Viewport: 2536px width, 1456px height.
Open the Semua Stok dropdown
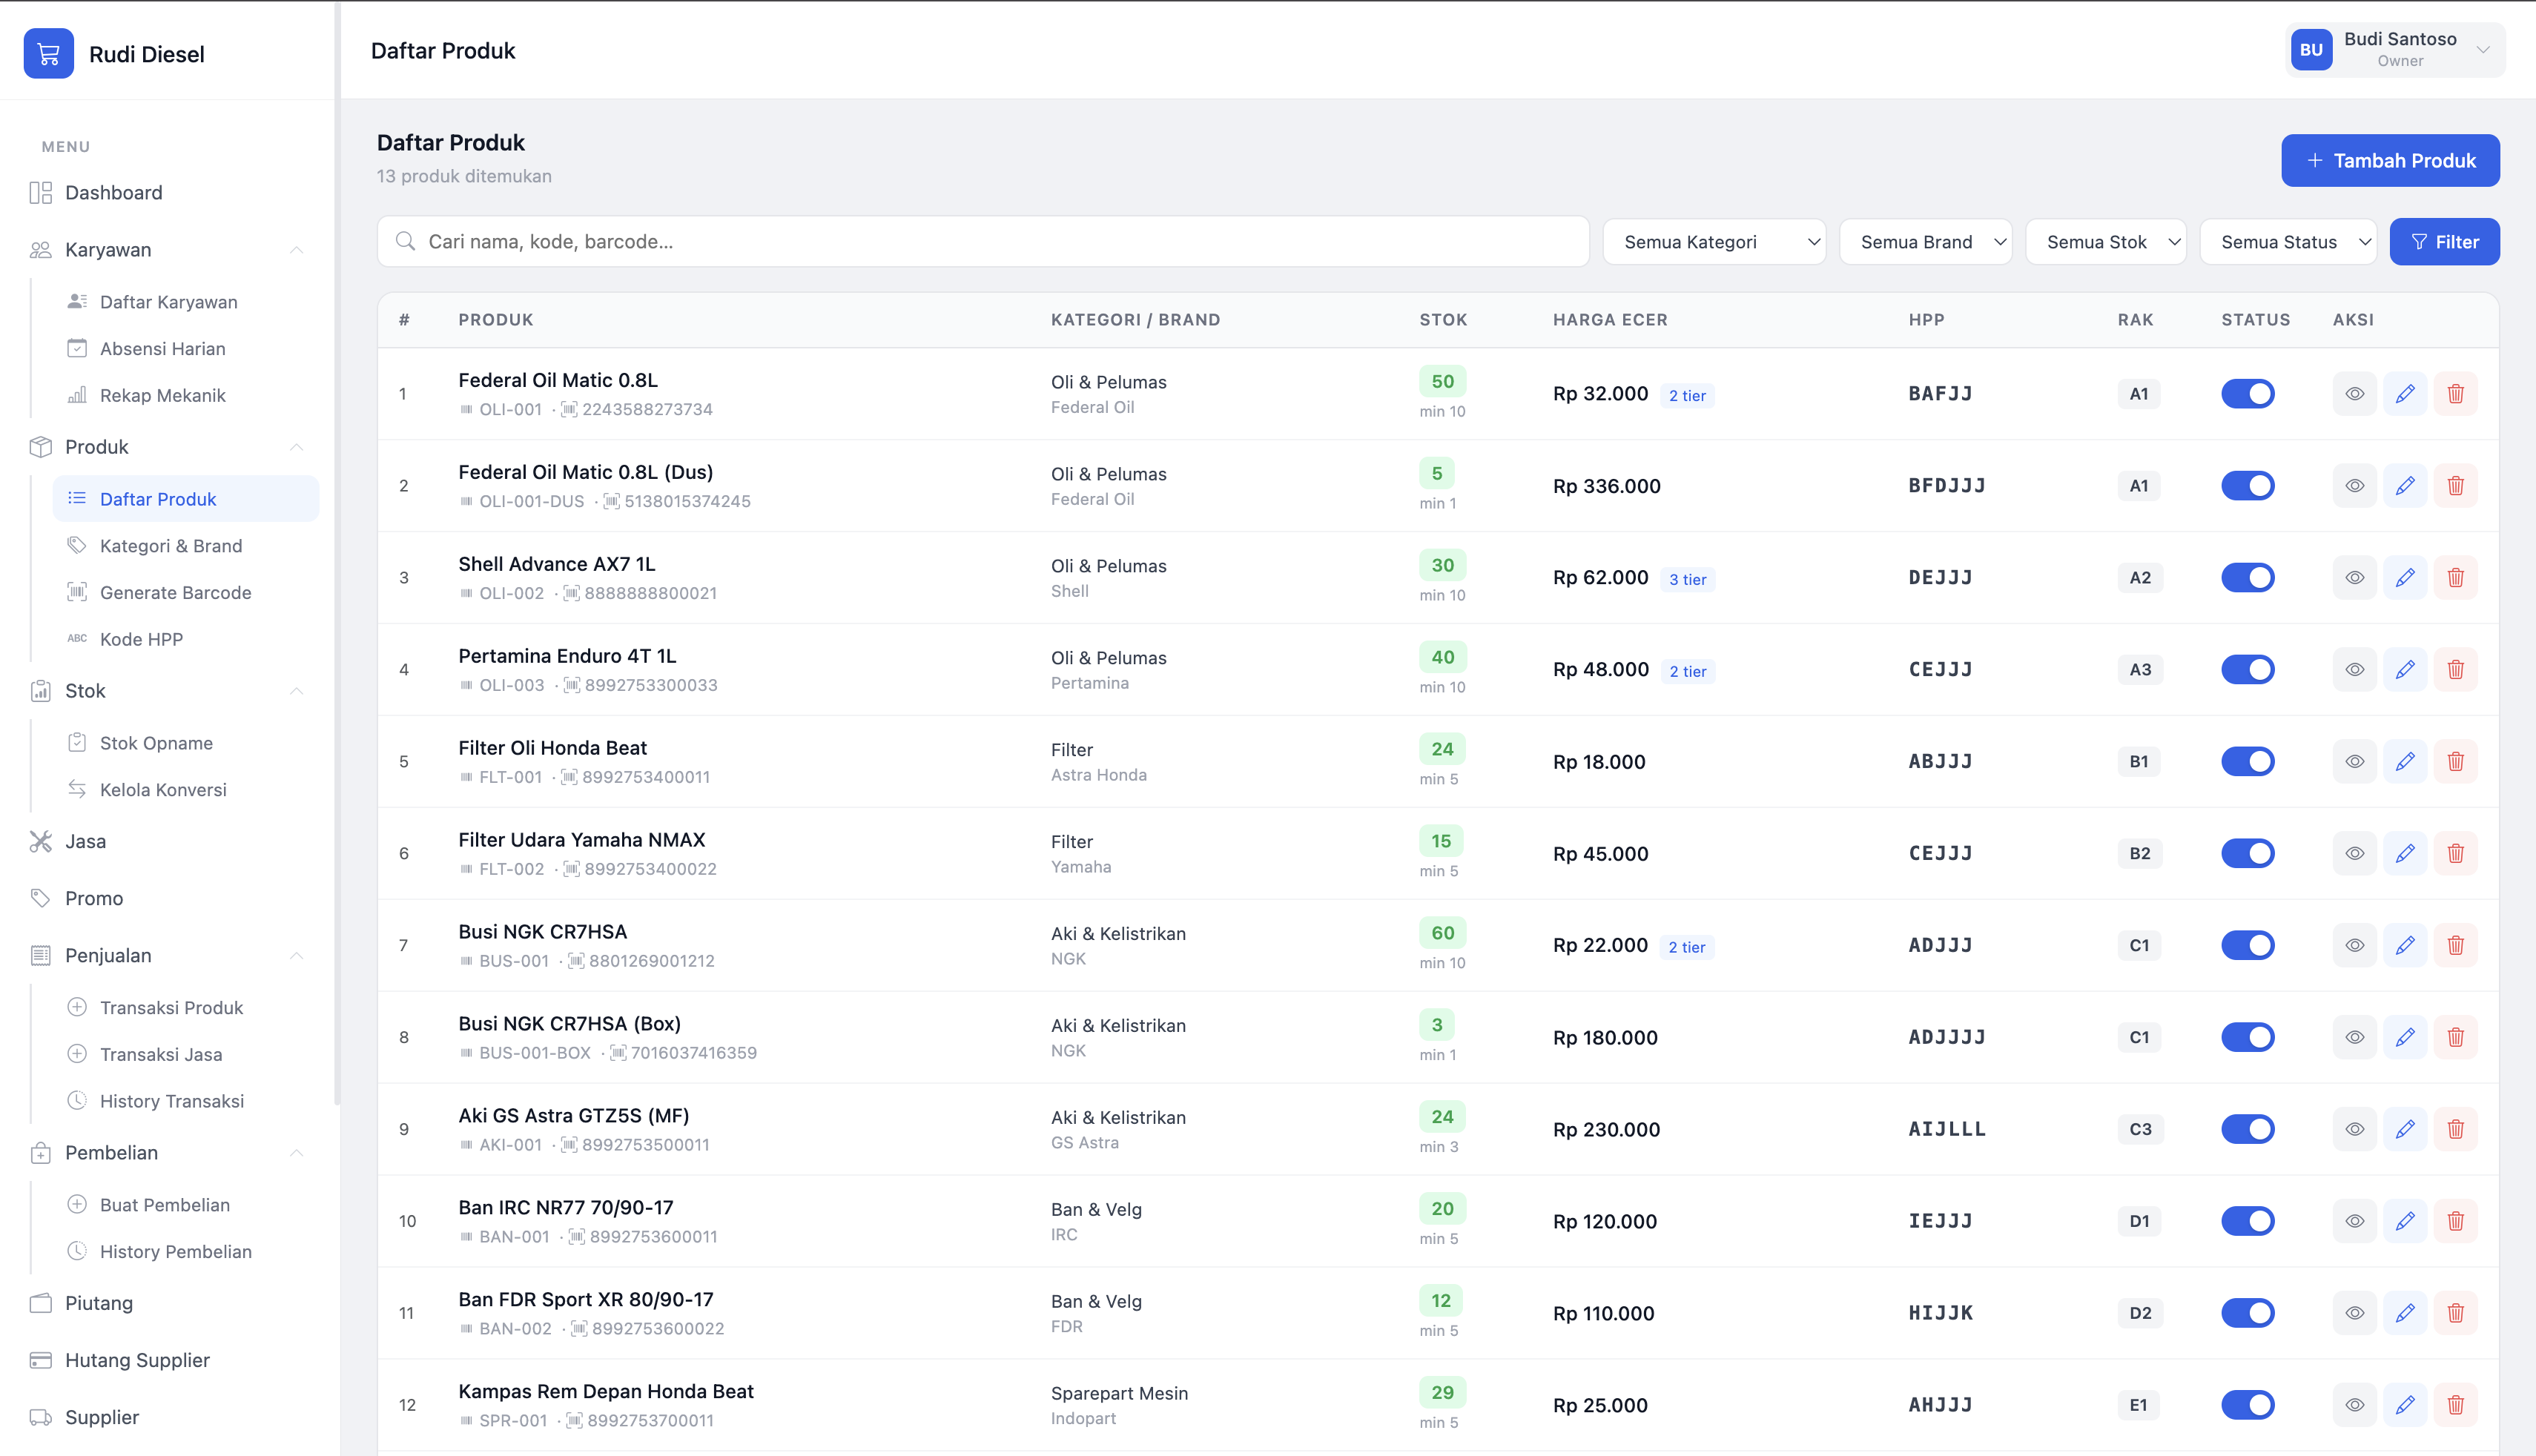tap(2106, 242)
